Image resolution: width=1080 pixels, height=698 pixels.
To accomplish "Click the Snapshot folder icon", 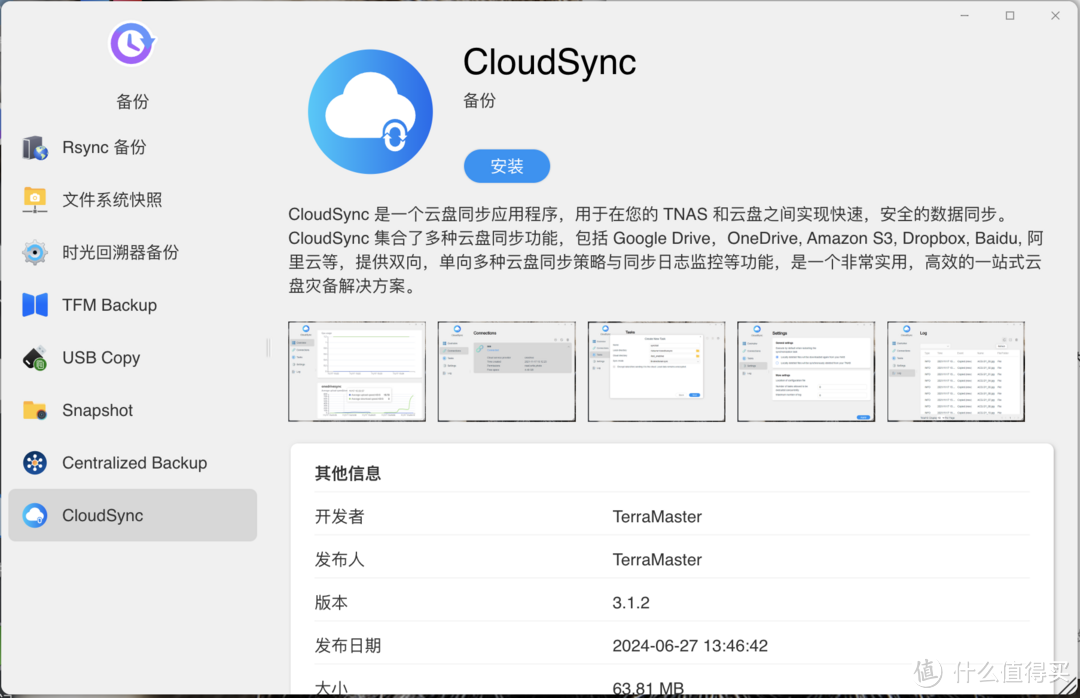I will tap(35, 410).
